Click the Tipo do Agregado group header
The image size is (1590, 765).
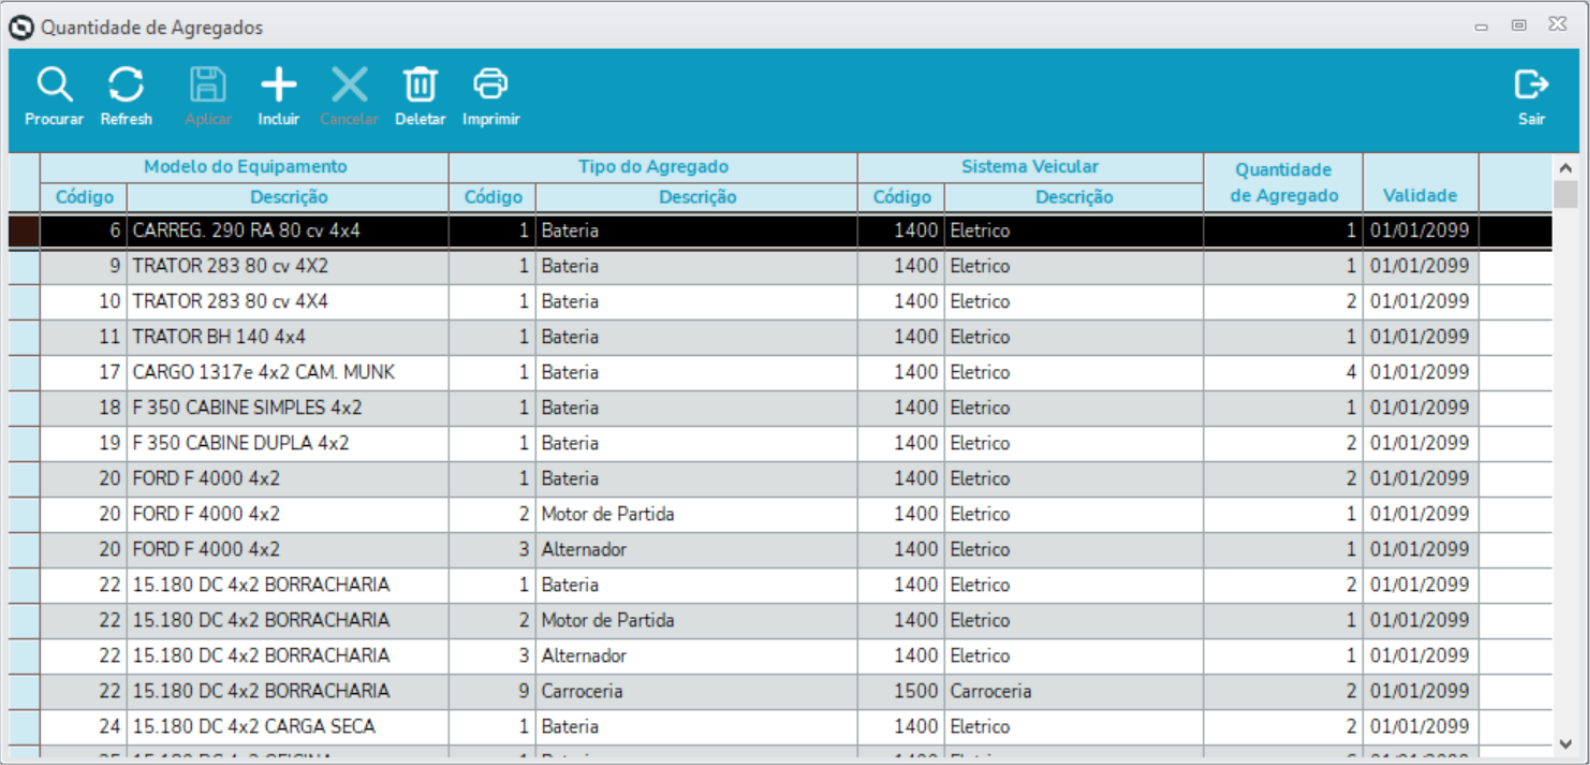coord(653,167)
